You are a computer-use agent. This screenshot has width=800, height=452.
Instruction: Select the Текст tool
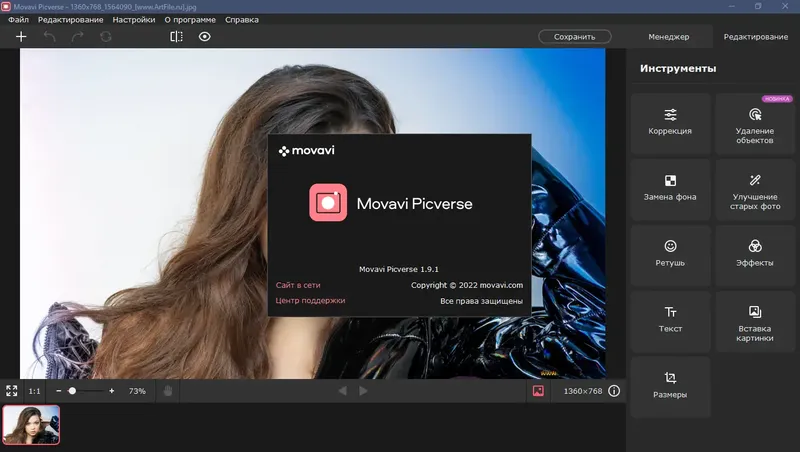[x=670, y=321]
